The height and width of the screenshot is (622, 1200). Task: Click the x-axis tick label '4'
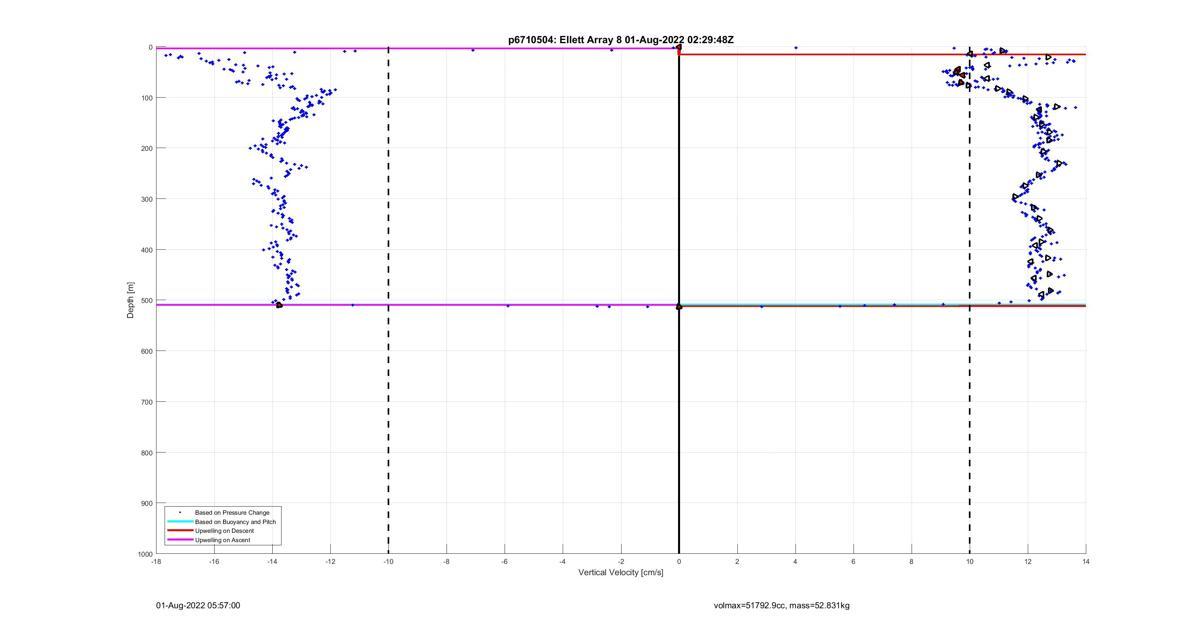pos(795,562)
